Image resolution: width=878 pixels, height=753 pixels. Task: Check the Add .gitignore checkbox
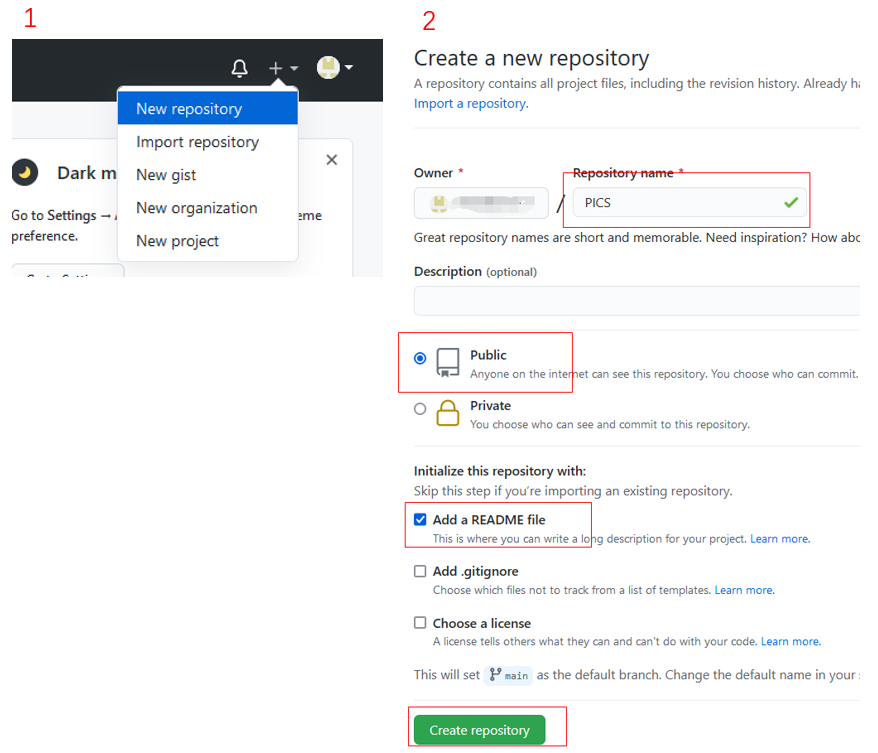click(420, 571)
